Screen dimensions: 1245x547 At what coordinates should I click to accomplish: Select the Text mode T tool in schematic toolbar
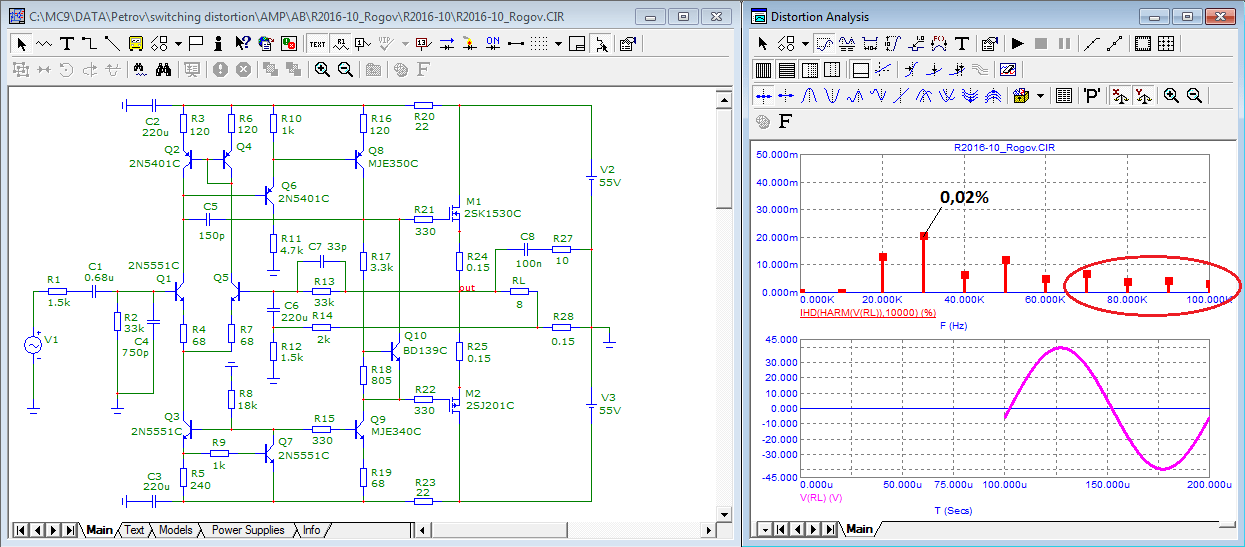click(67, 44)
